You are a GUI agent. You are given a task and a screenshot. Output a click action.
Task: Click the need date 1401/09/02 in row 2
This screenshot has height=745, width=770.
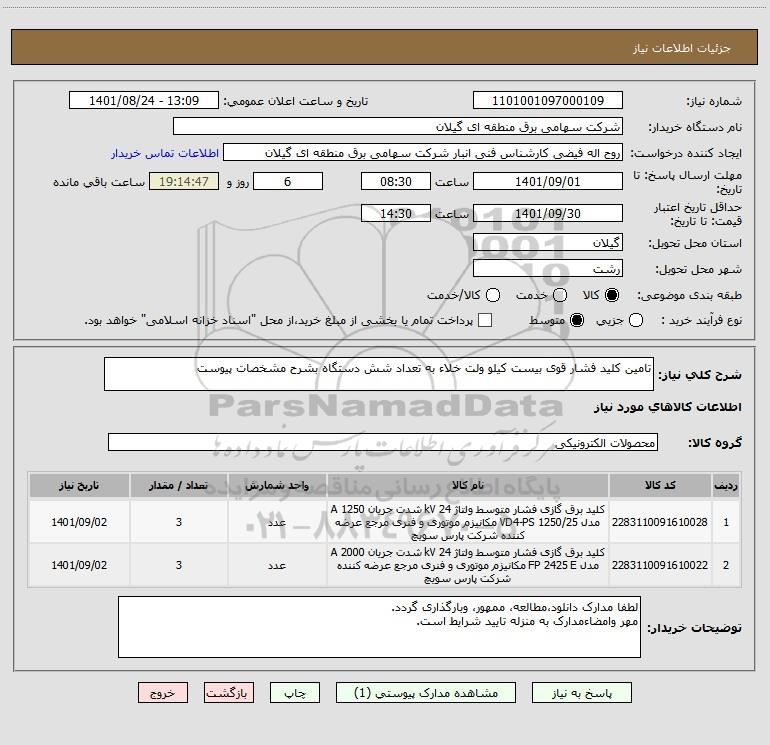pyautogui.click(x=79, y=565)
